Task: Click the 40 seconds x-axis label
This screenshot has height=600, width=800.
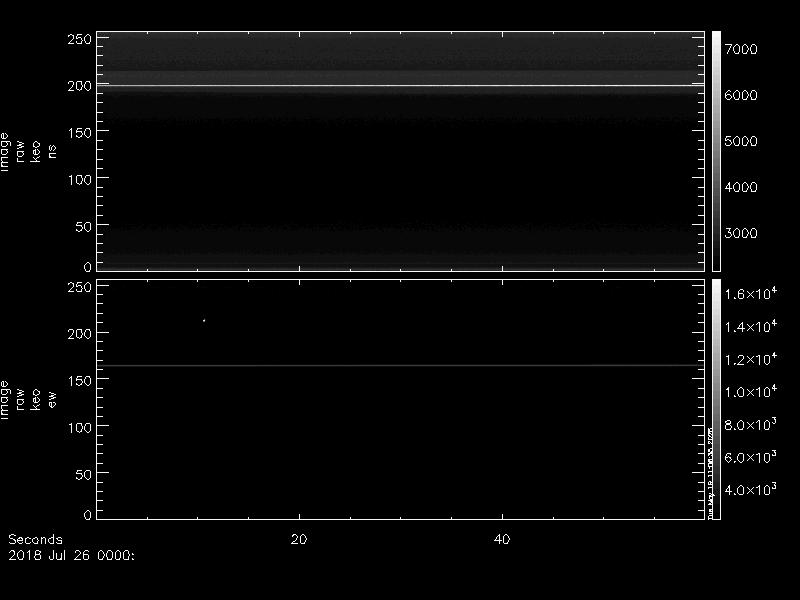Action: point(502,539)
